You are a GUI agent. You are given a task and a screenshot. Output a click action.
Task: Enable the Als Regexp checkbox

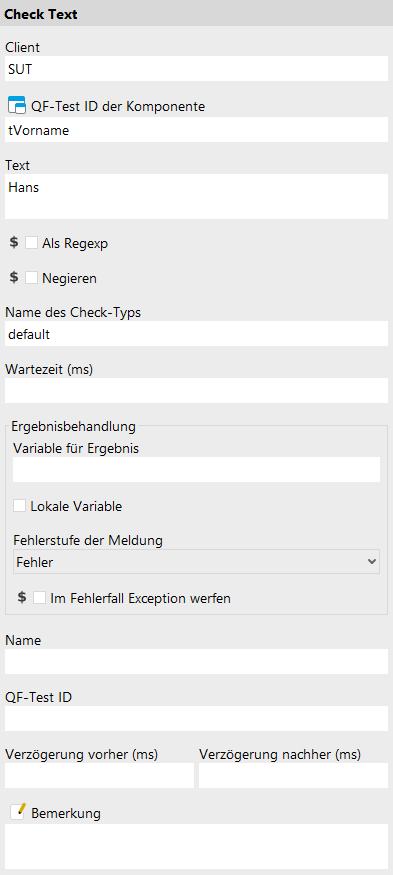point(32,243)
